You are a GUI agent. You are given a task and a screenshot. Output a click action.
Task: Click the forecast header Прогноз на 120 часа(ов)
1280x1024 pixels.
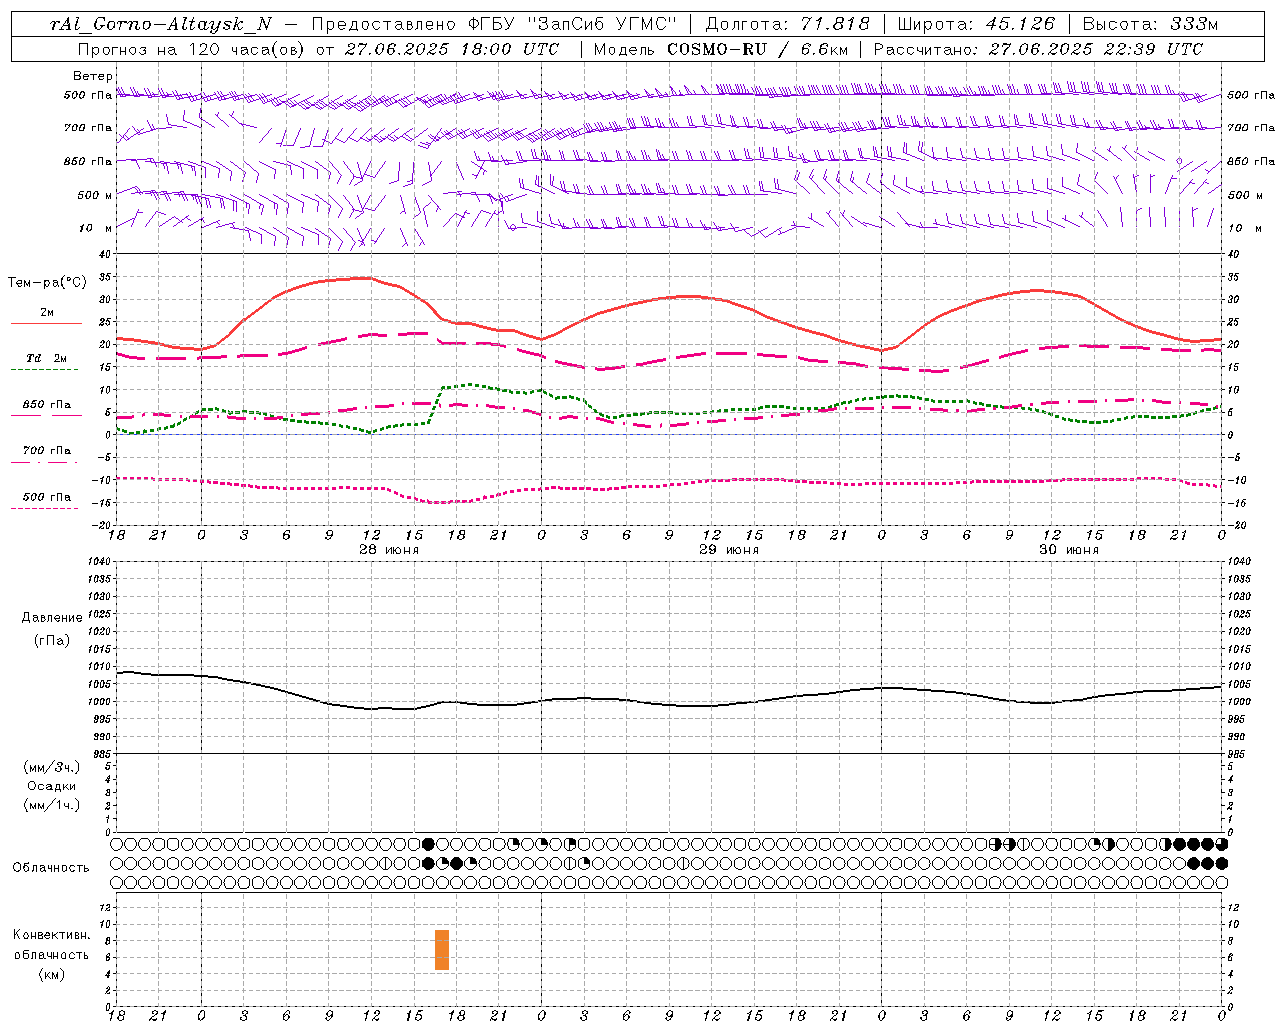193,49
